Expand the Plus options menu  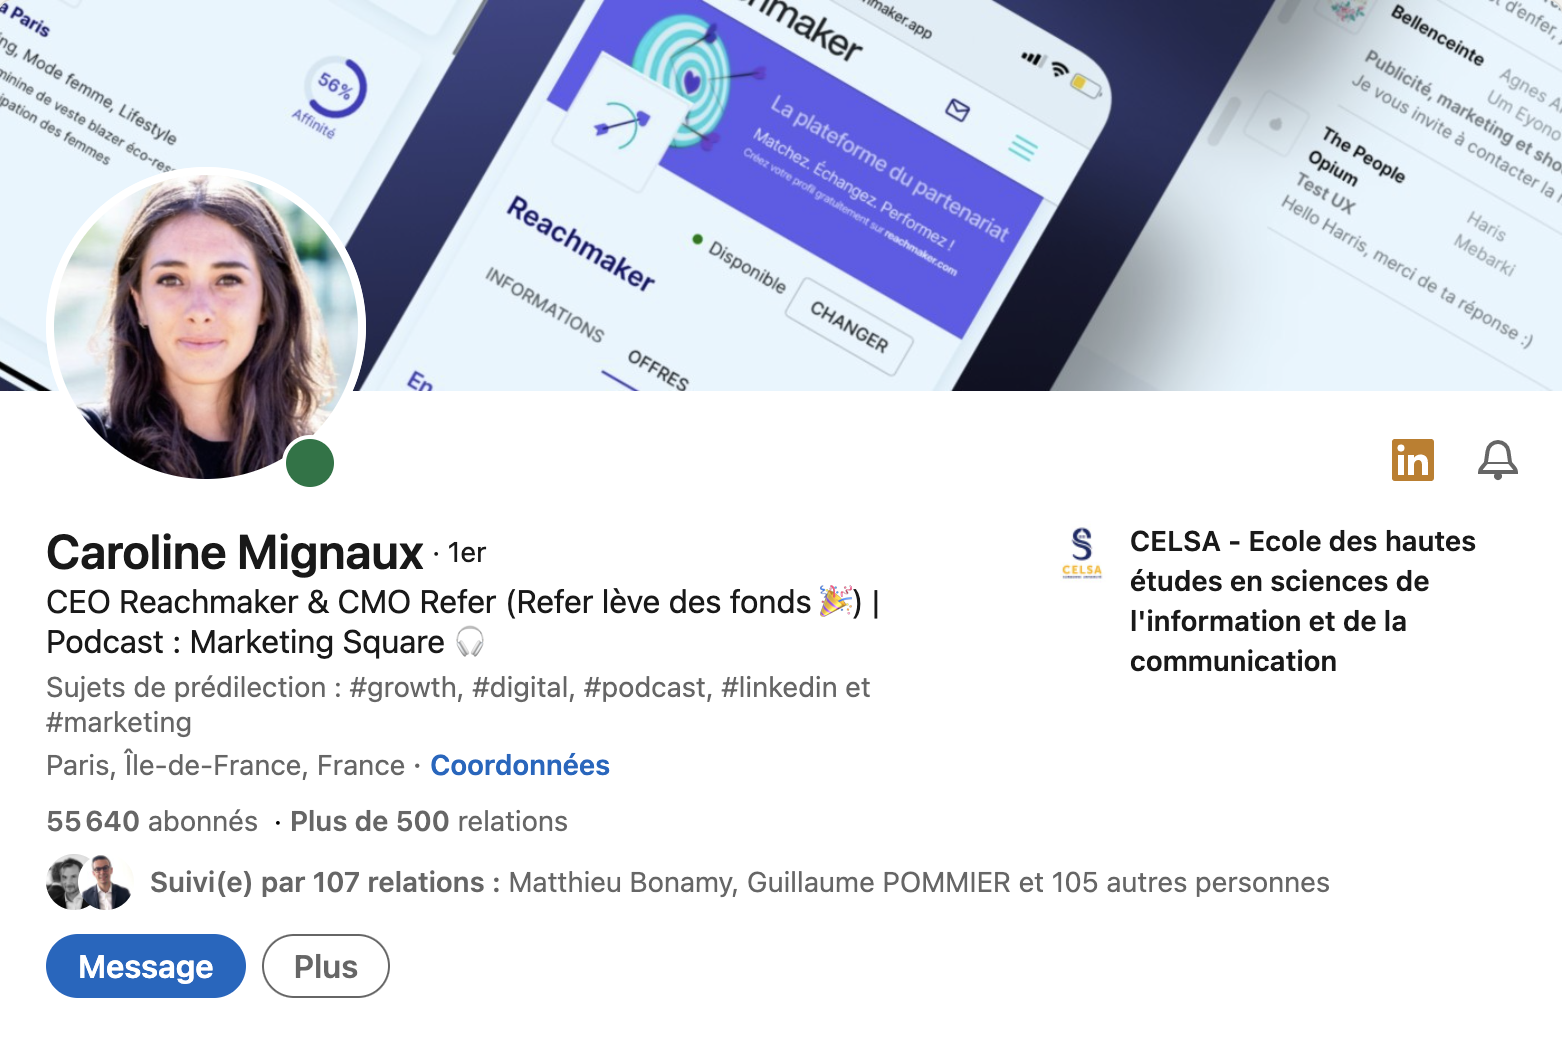click(x=326, y=966)
